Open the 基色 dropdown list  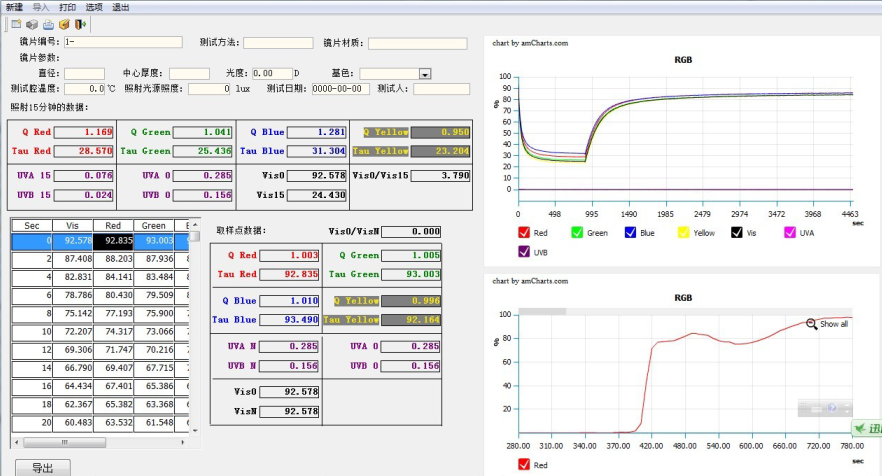(425, 74)
